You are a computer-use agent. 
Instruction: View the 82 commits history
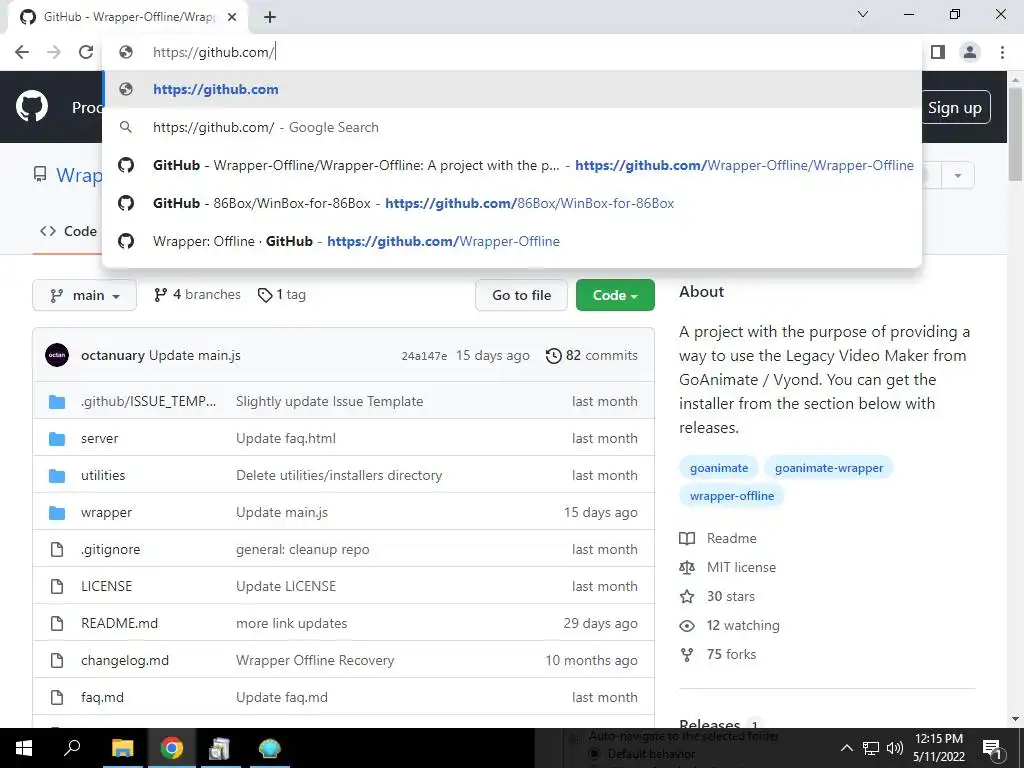(x=592, y=355)
